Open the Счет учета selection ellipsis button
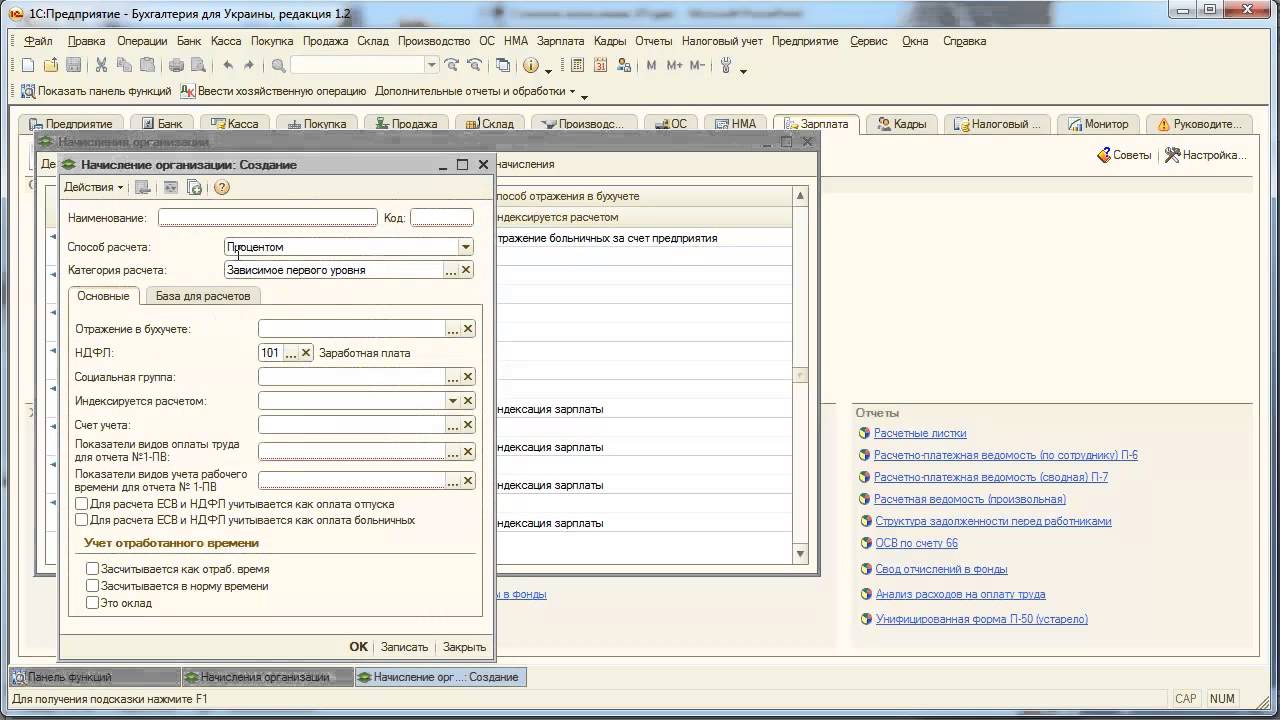Viewport: 1280px width, 720px height. tap(452, 425)
